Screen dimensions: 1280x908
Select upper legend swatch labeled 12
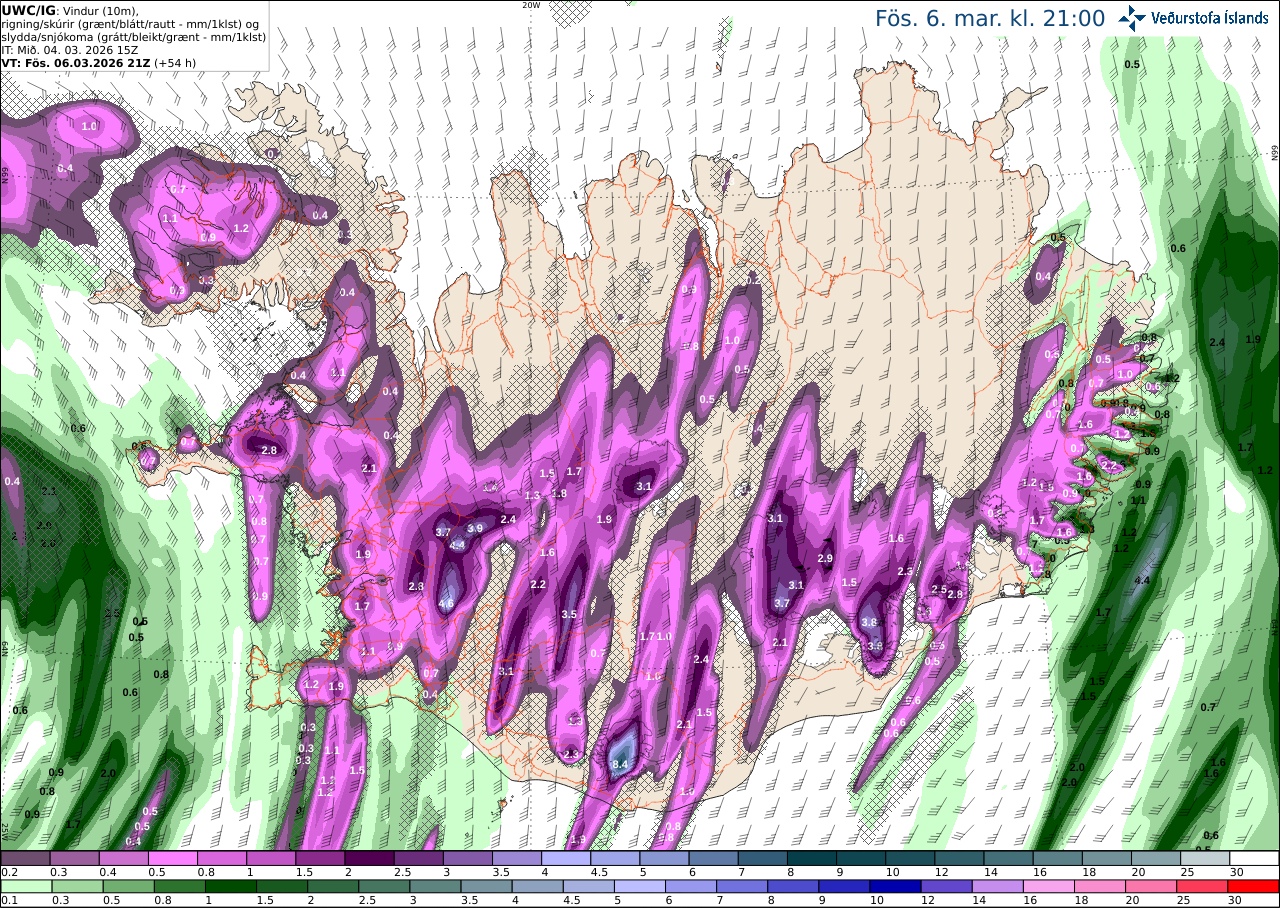click(959, 858)
